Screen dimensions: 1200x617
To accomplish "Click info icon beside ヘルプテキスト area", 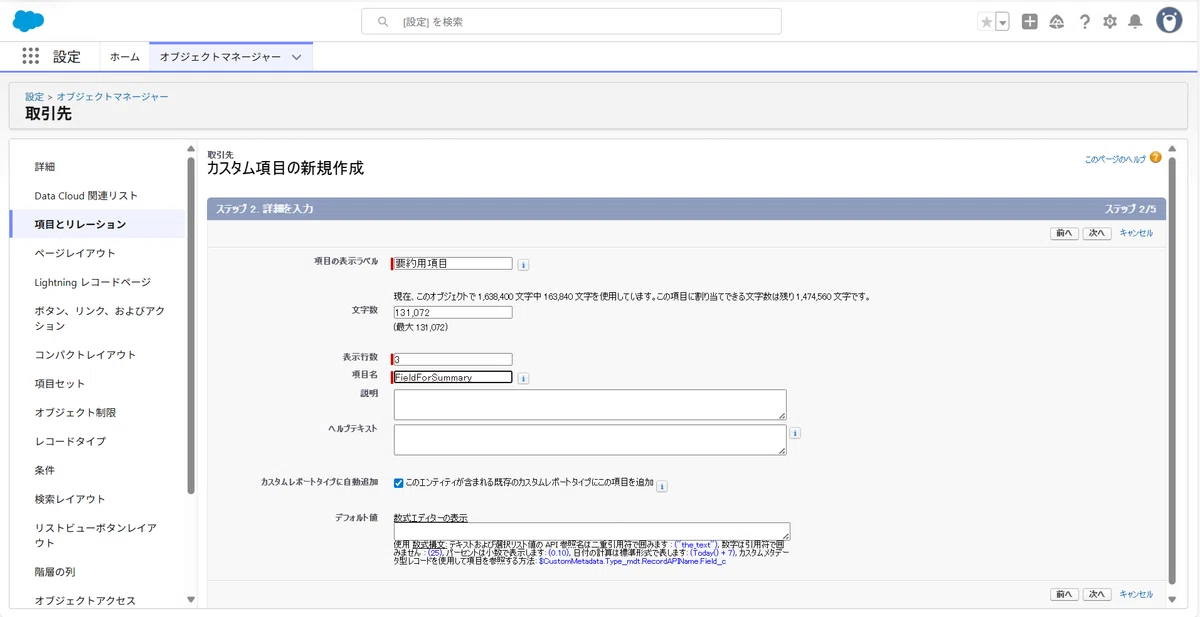I will tap(796, 434).
